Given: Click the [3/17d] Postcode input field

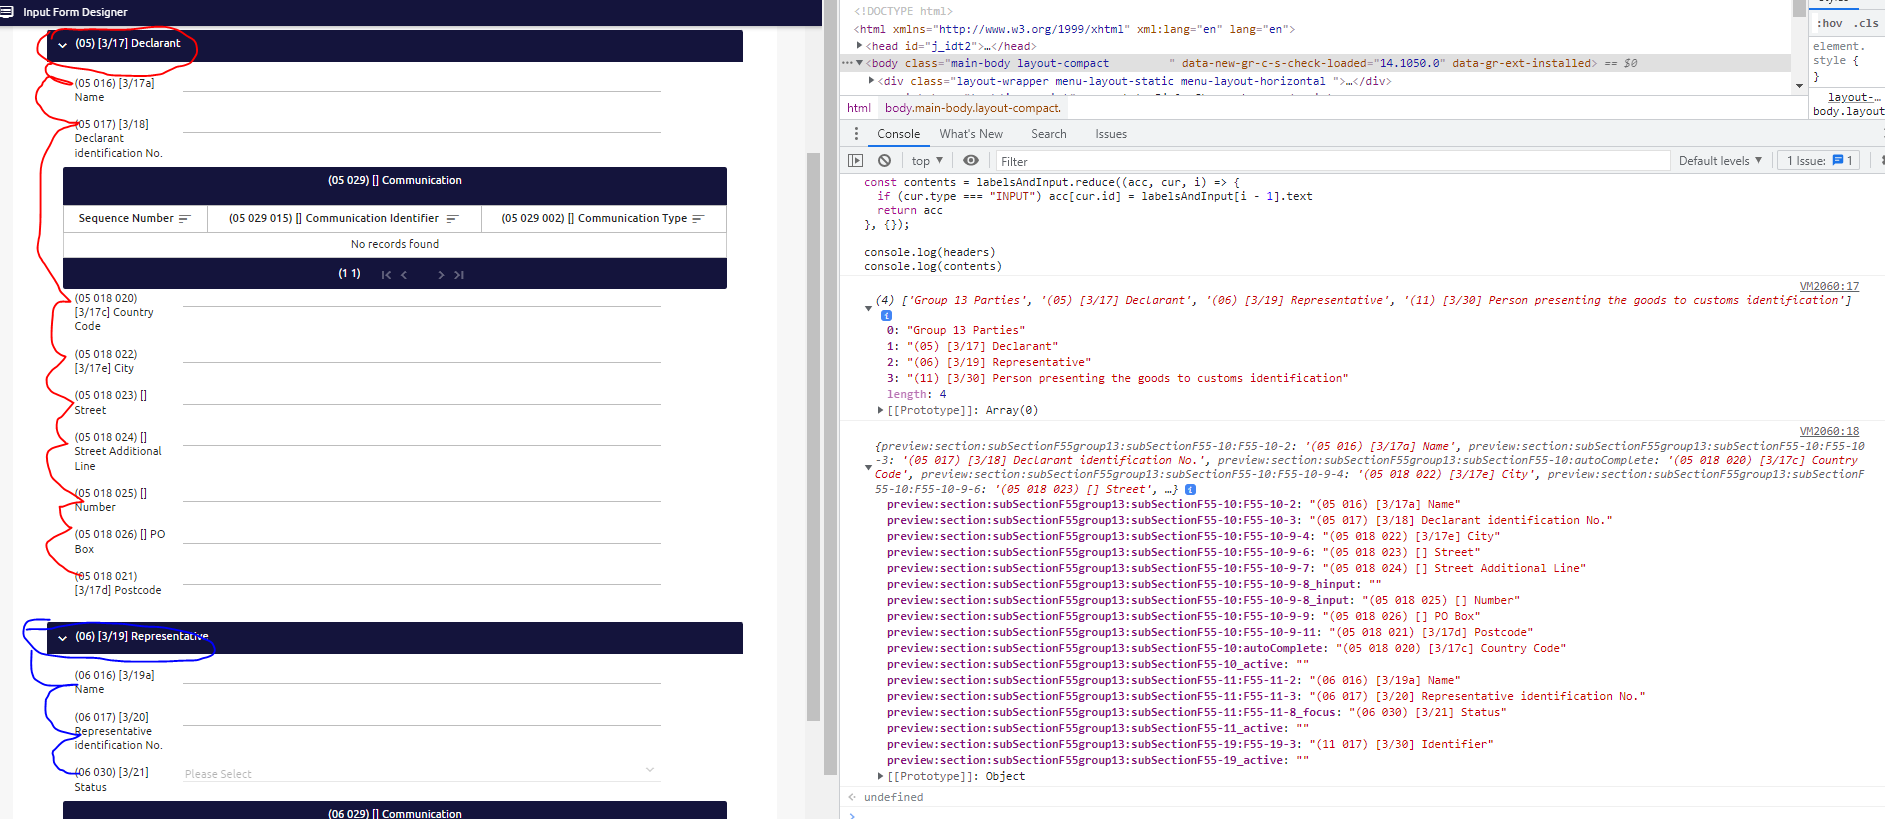Looking at the screenshot, I should pyautogui.click(x=421, y=576).
